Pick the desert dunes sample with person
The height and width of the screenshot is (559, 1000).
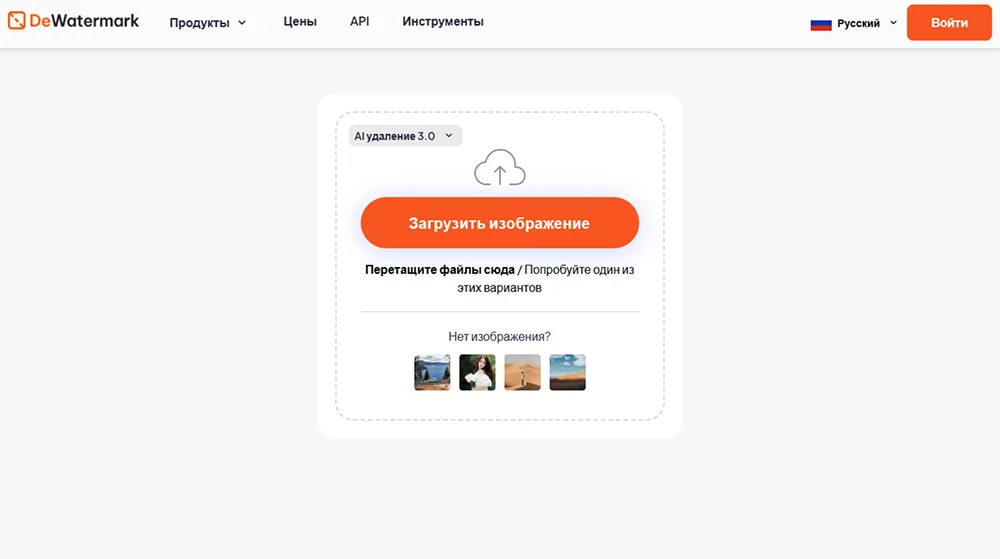pyautogui.click(x=522, y=372)
